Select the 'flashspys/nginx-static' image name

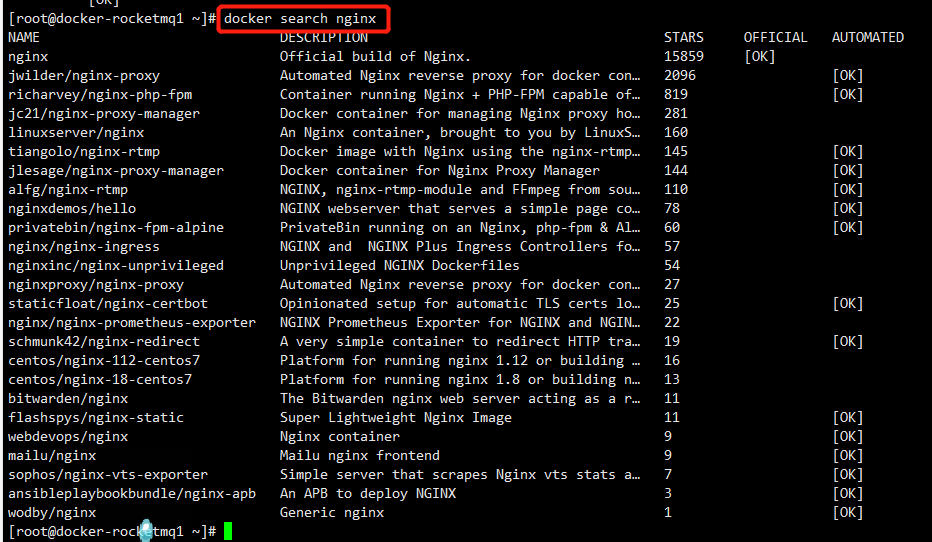pyautogui.click(x=96, y=418)
